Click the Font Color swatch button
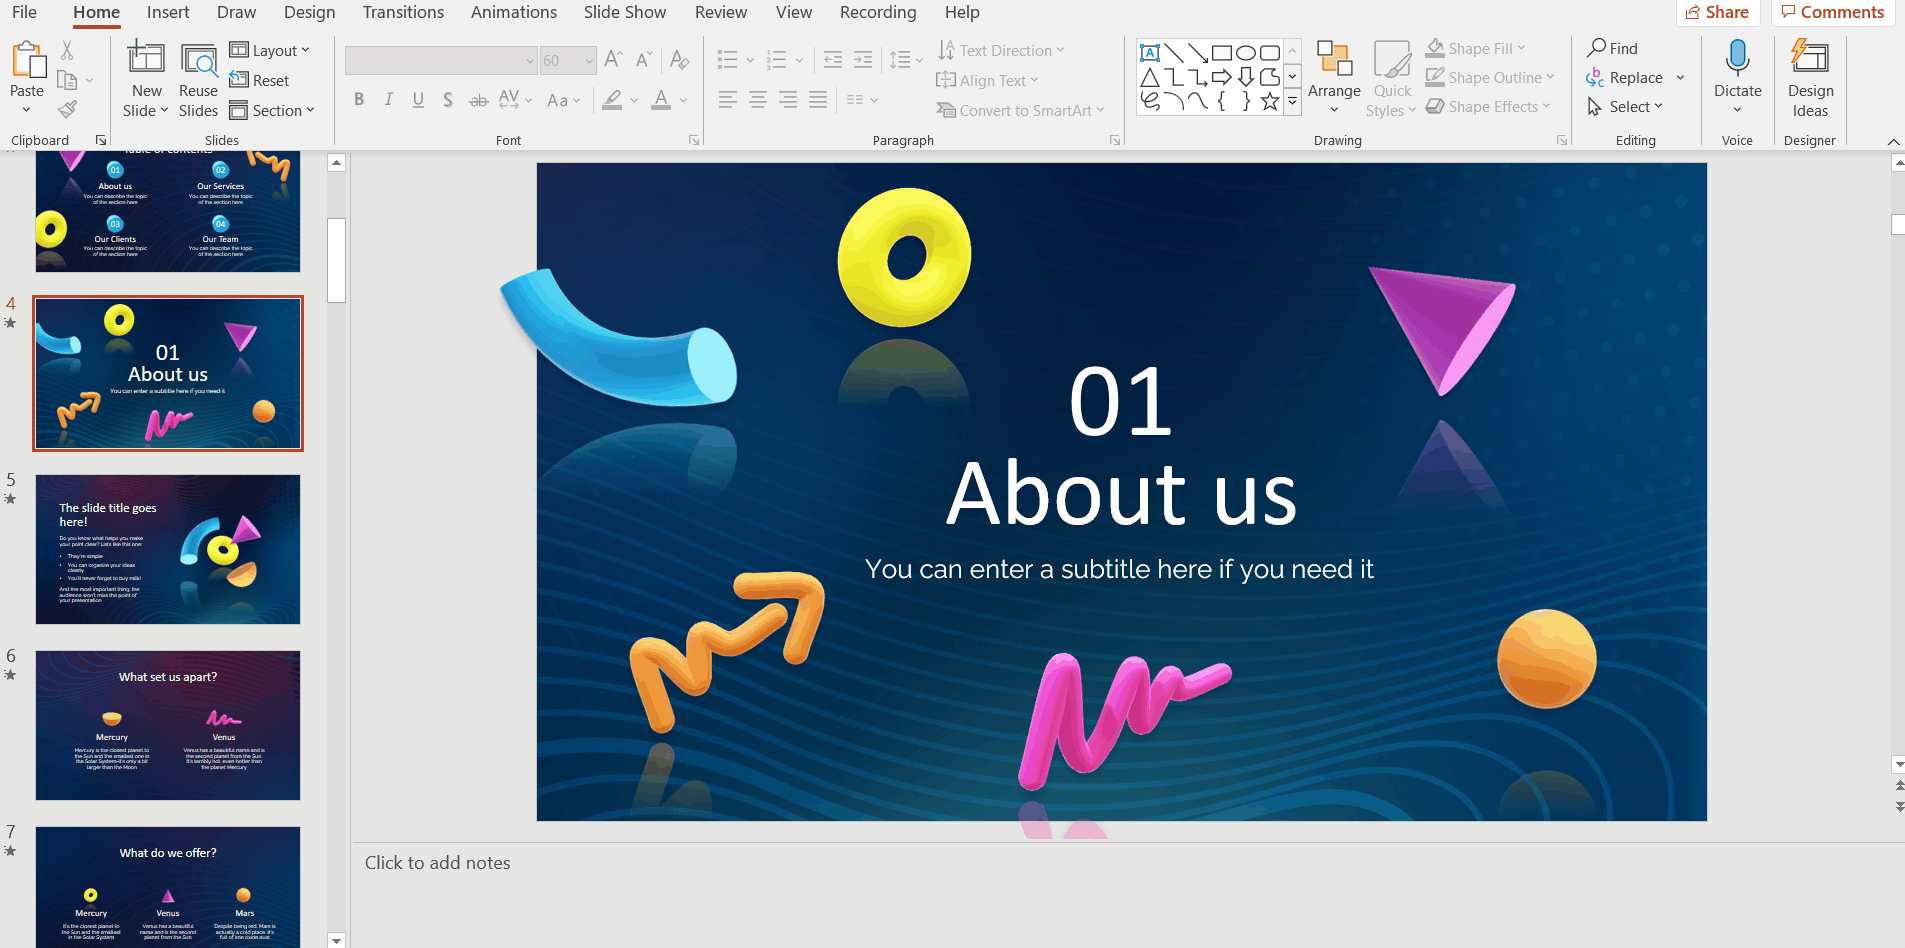 click(661, 99)
